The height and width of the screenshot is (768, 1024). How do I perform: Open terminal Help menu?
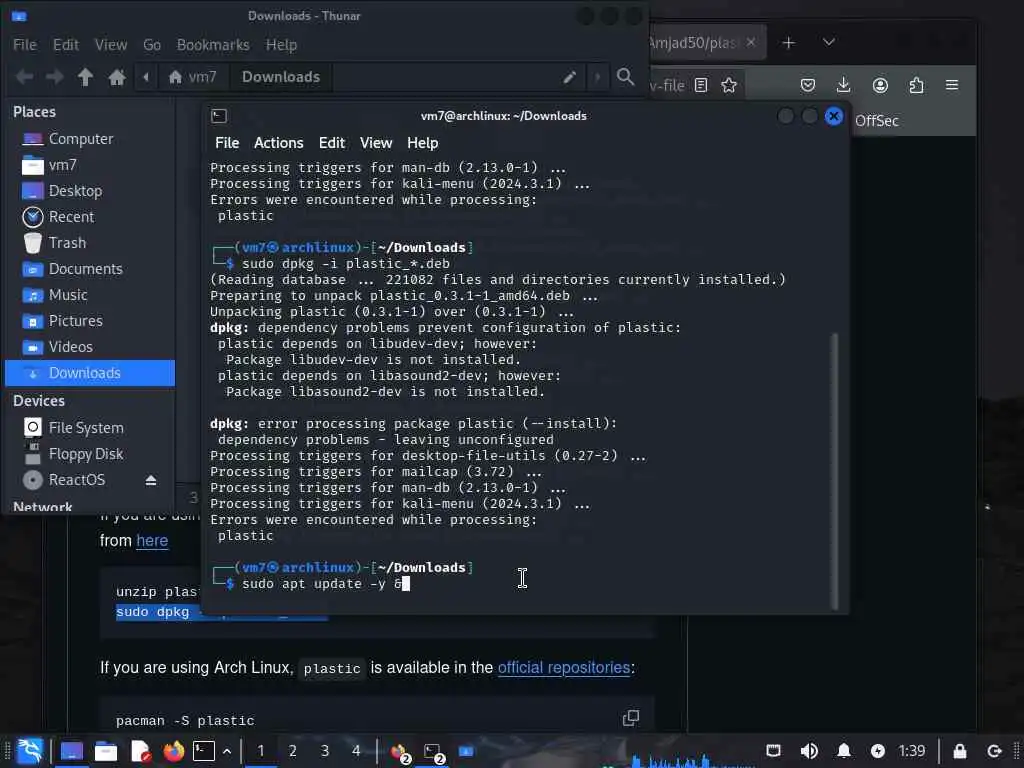pyautogui.click(x=423, y=143)
